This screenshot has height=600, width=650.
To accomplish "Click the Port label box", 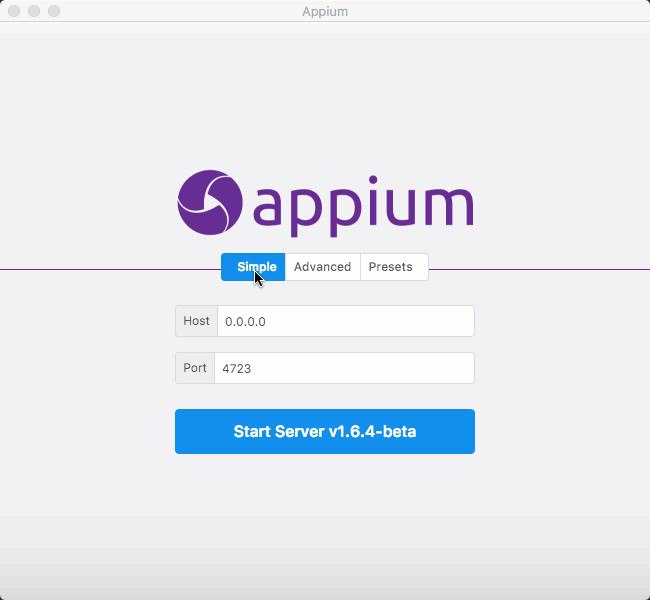I will 195,368.
